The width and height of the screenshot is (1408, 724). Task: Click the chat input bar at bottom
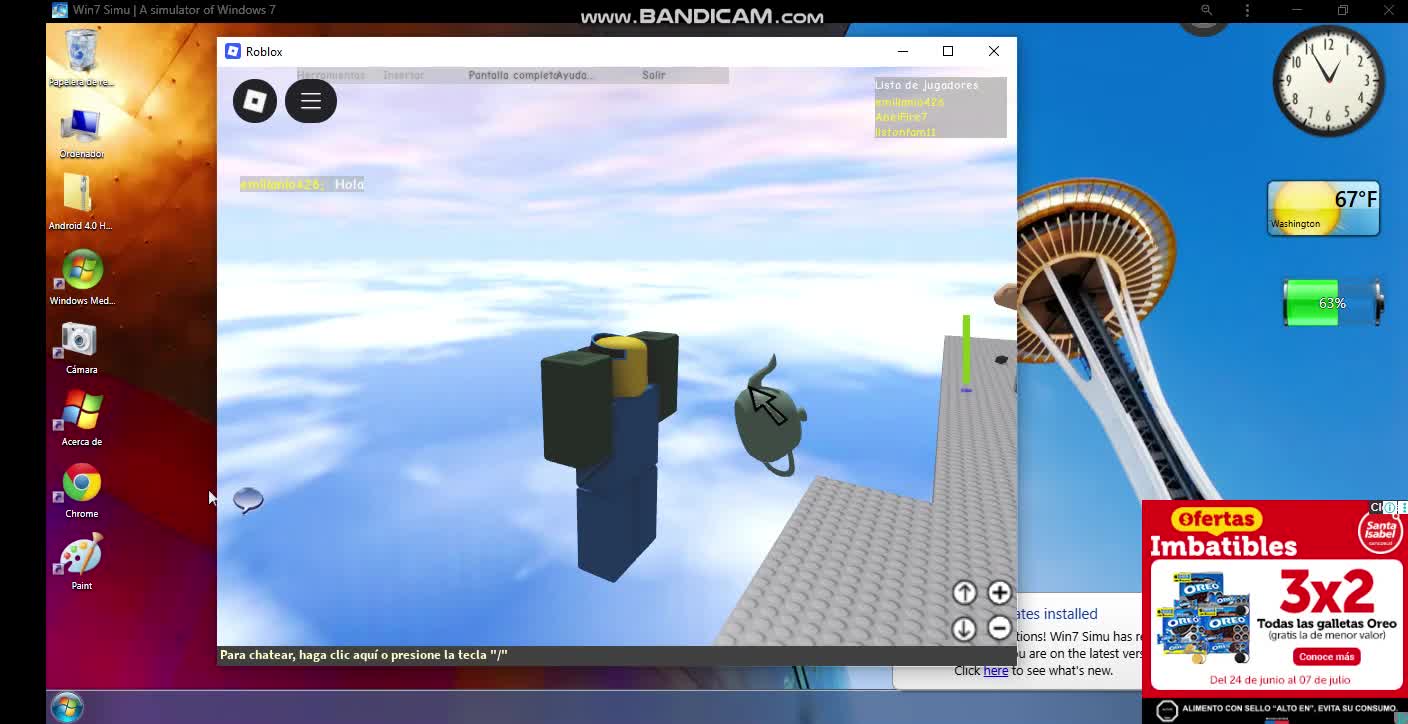(x=616, y=655)
